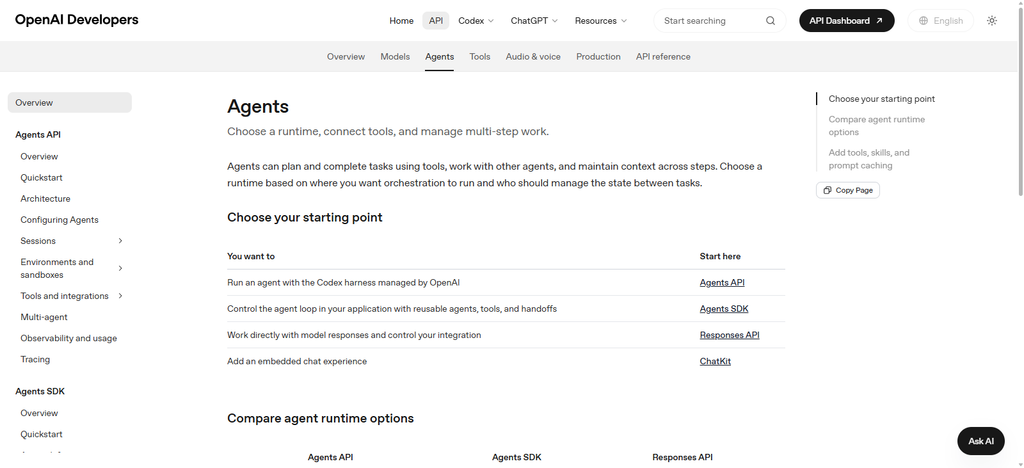This screenshot has width=1024, height=468.
Task: Switch to the API reference tab
Action: click(663, 57)
